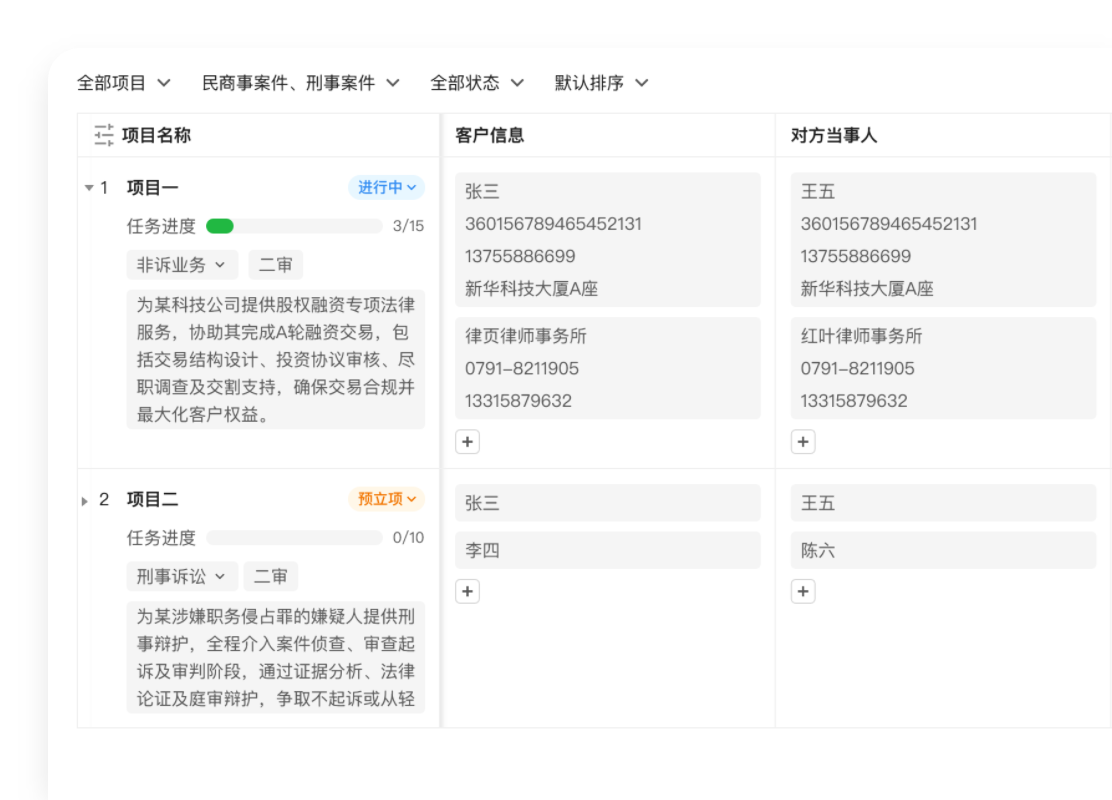This screenshot has height=800, width=1112.
Task: Click customer 张三 in 项目二
Action: 608,503
